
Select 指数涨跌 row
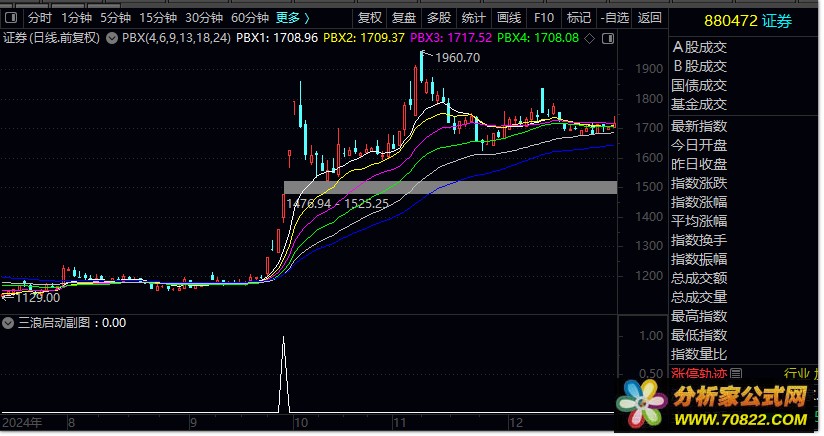click(x=699, y=183)
